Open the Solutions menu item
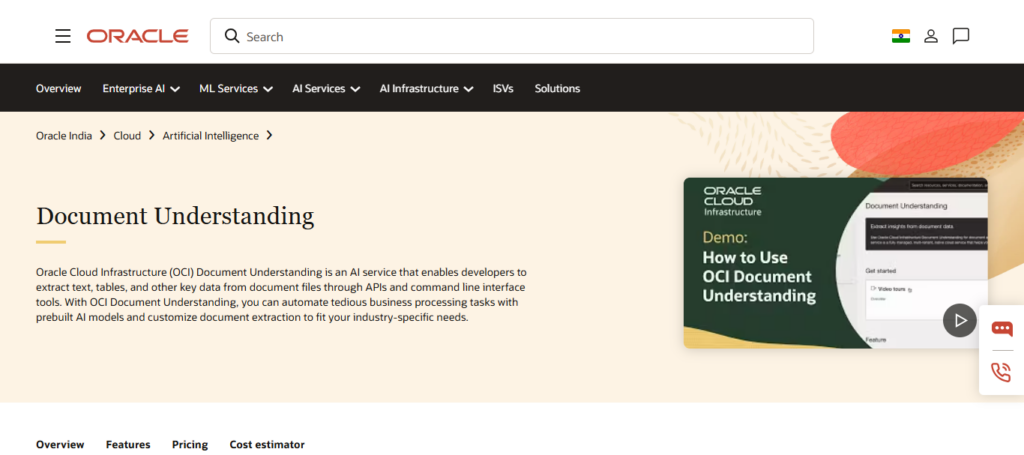The image size is (1024, 455). click(x=557, y=88)
